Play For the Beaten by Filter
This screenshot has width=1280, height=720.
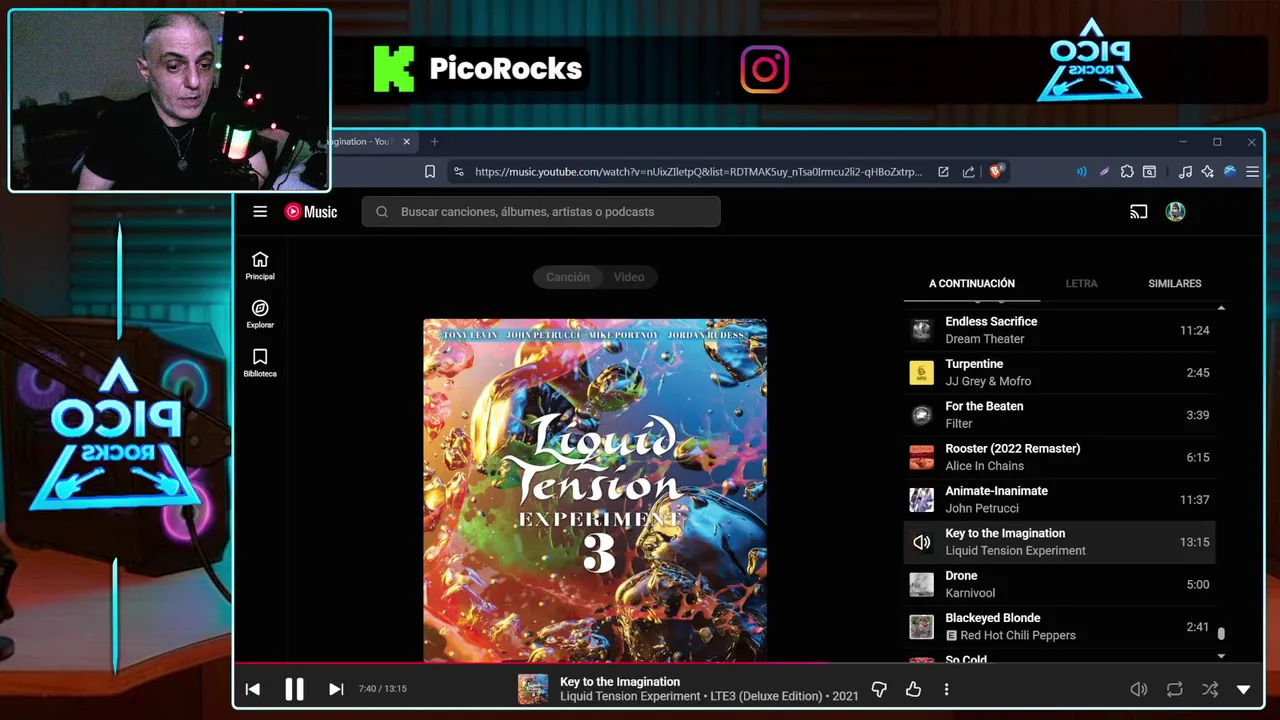(1059, 415)
